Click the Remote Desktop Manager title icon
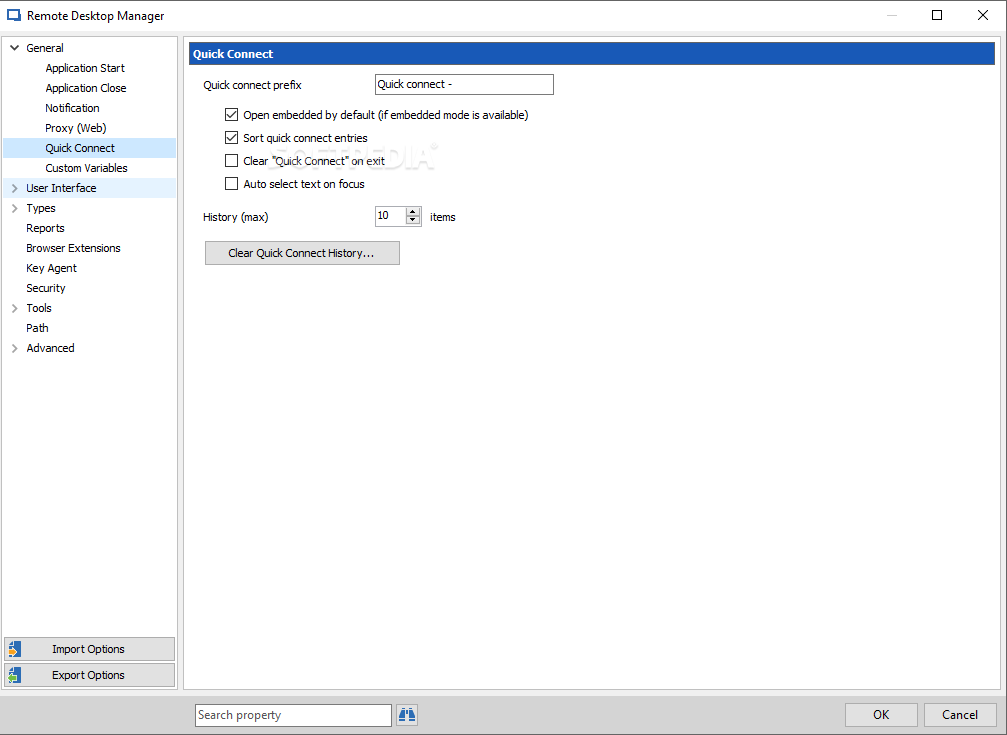1007x735 pixels. pyautogui.click(x=13, y=15)
